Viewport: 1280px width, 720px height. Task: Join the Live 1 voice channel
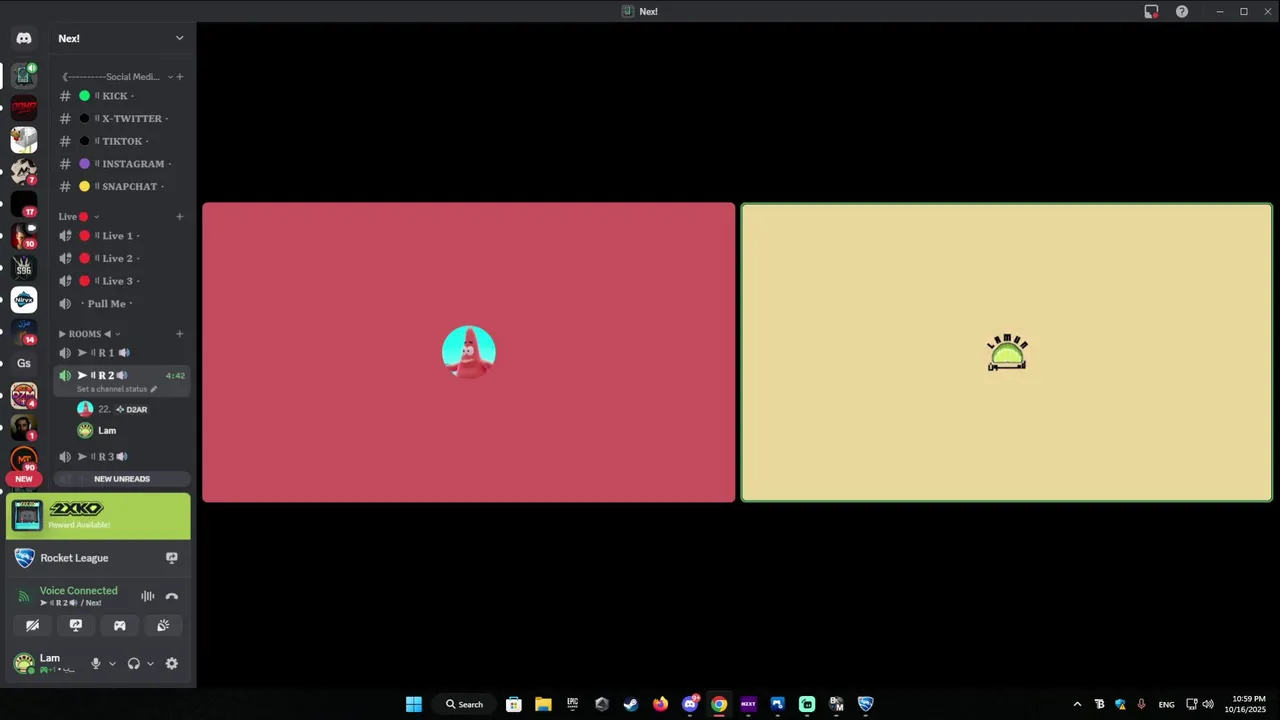[122, 236]
